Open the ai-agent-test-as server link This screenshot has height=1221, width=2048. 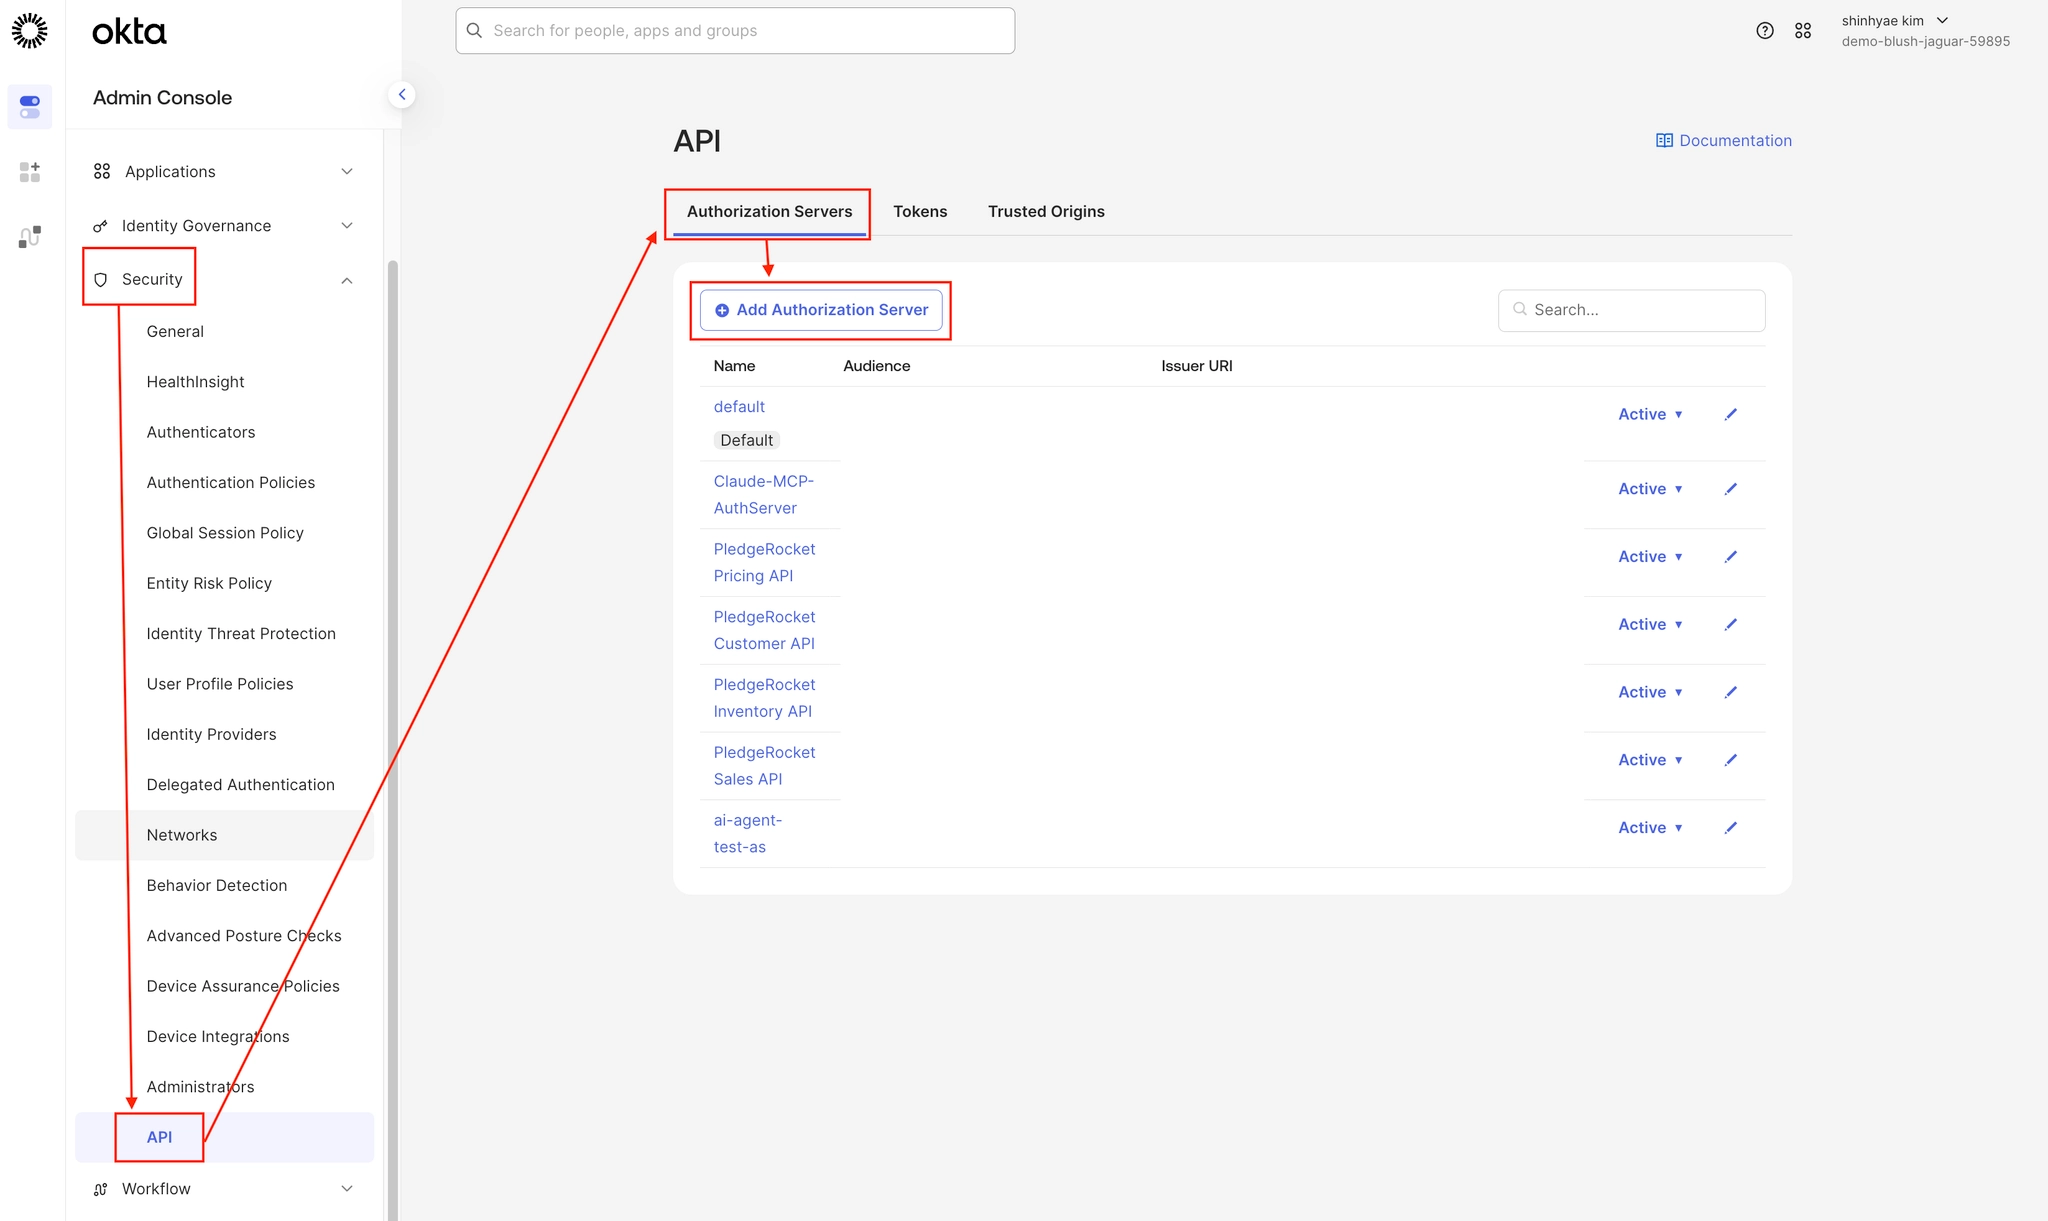[x=748, y=834]
